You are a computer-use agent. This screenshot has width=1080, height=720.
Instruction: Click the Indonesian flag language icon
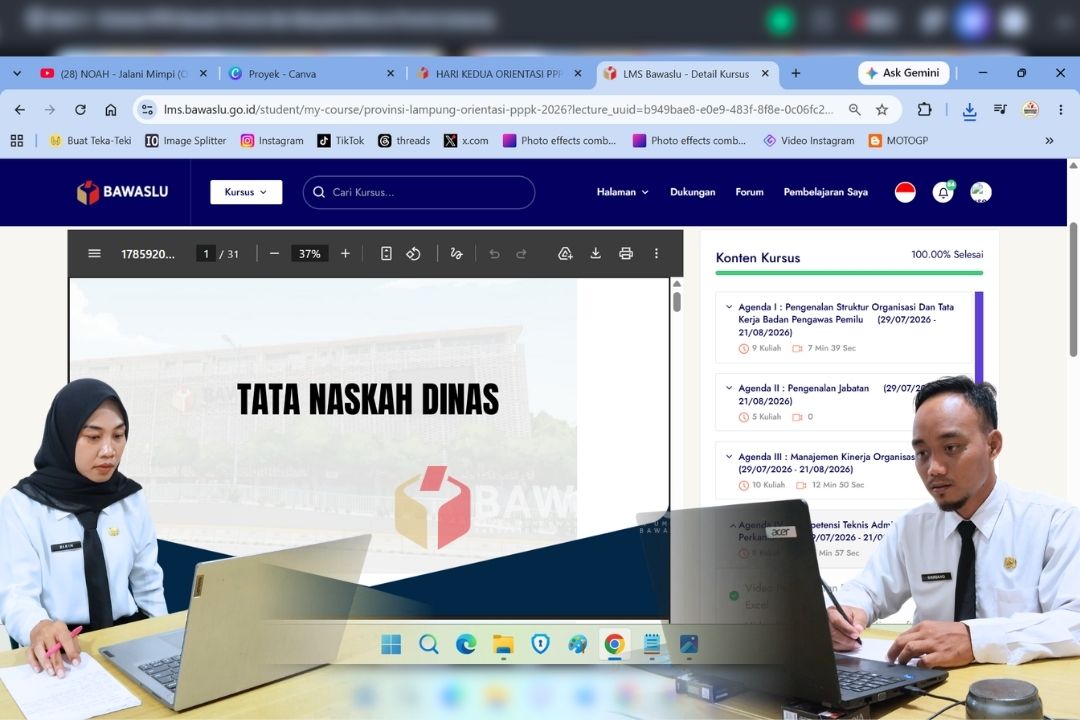905,192
